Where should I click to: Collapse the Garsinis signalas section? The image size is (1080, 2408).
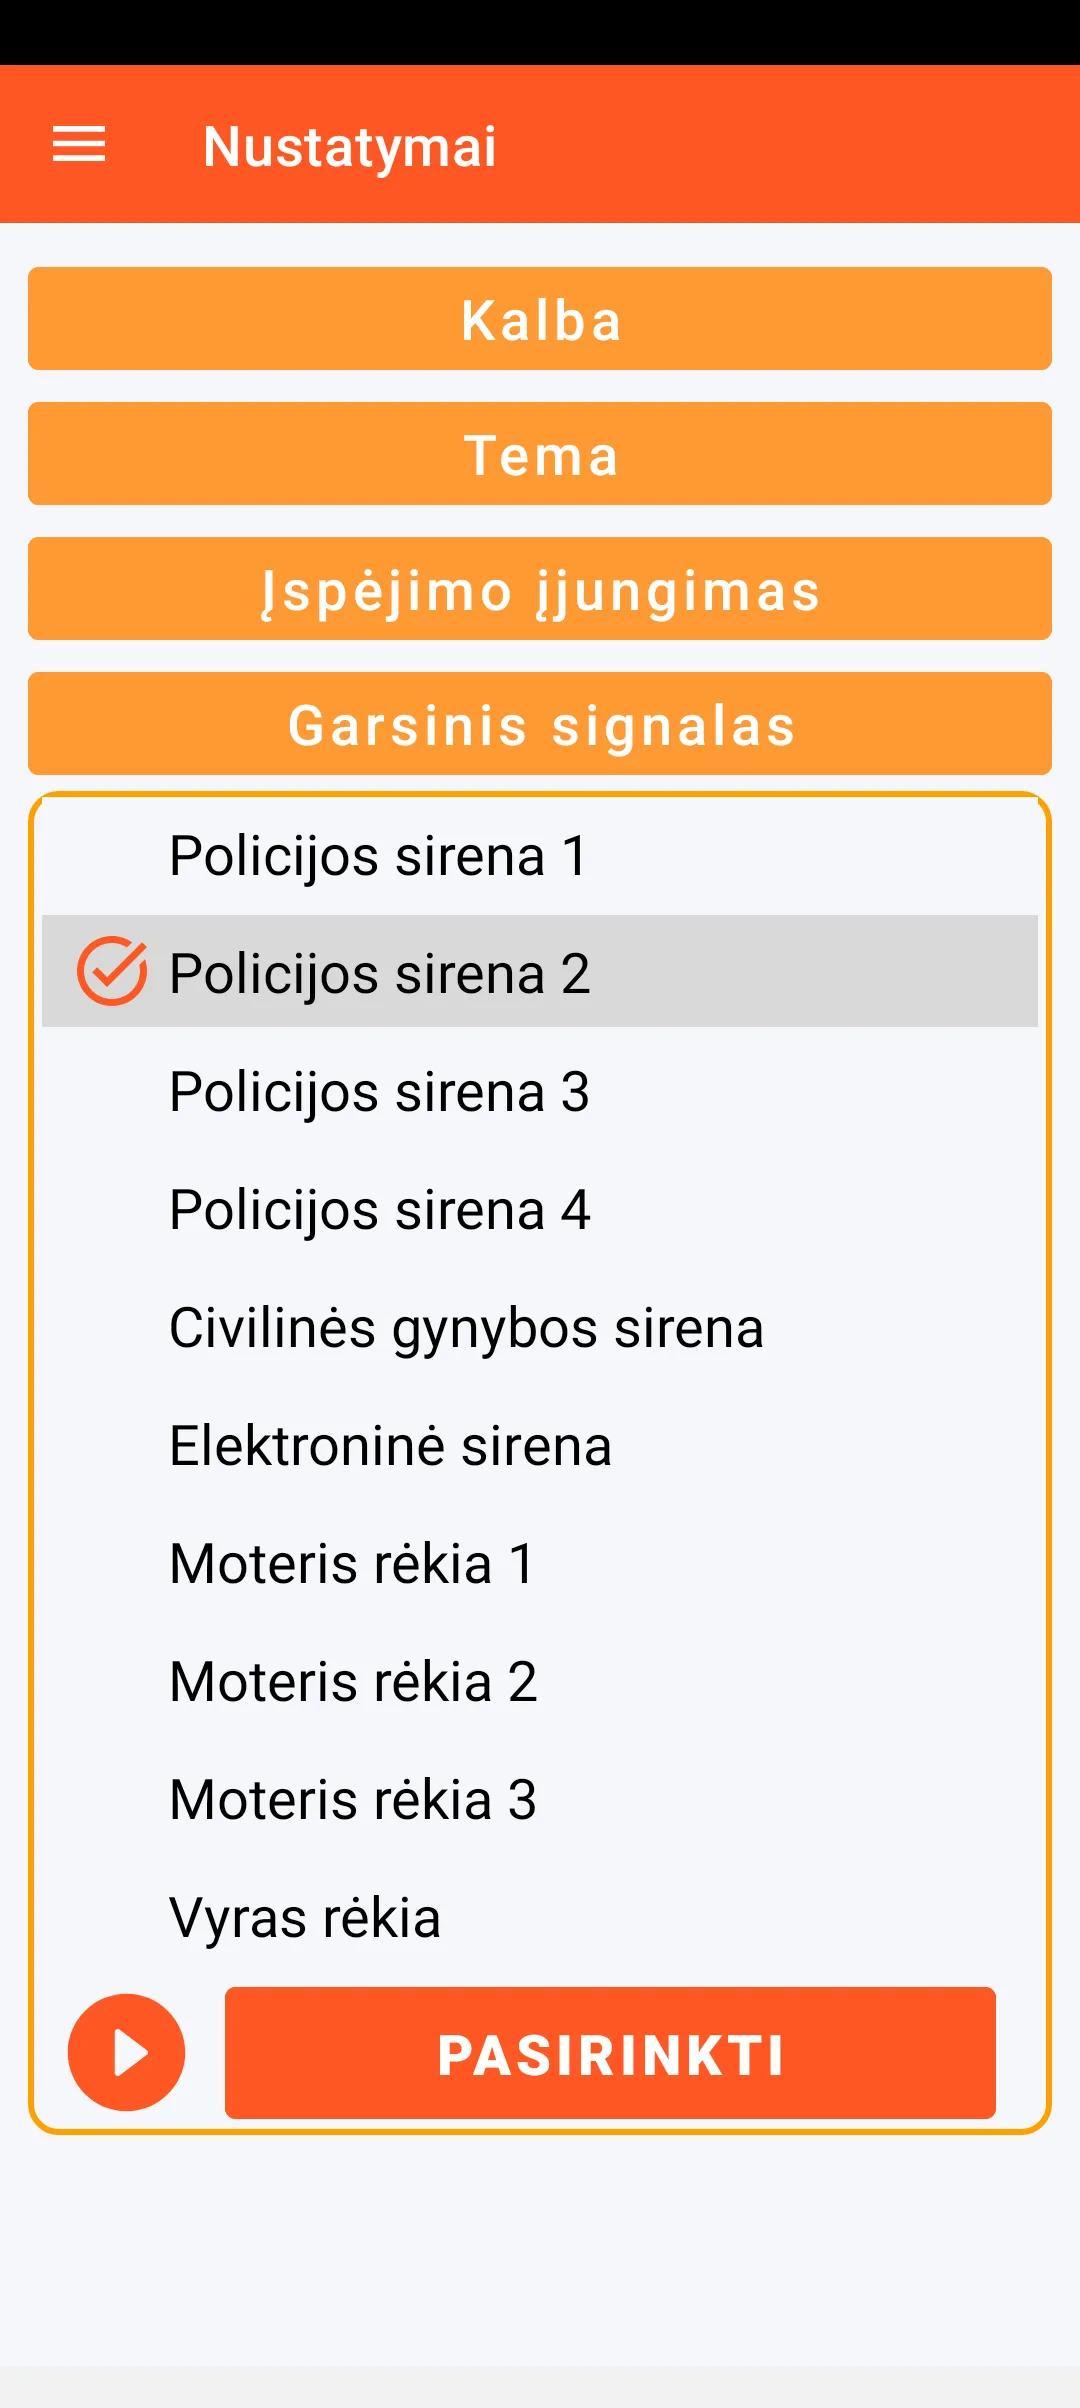(x=540, y=724)
